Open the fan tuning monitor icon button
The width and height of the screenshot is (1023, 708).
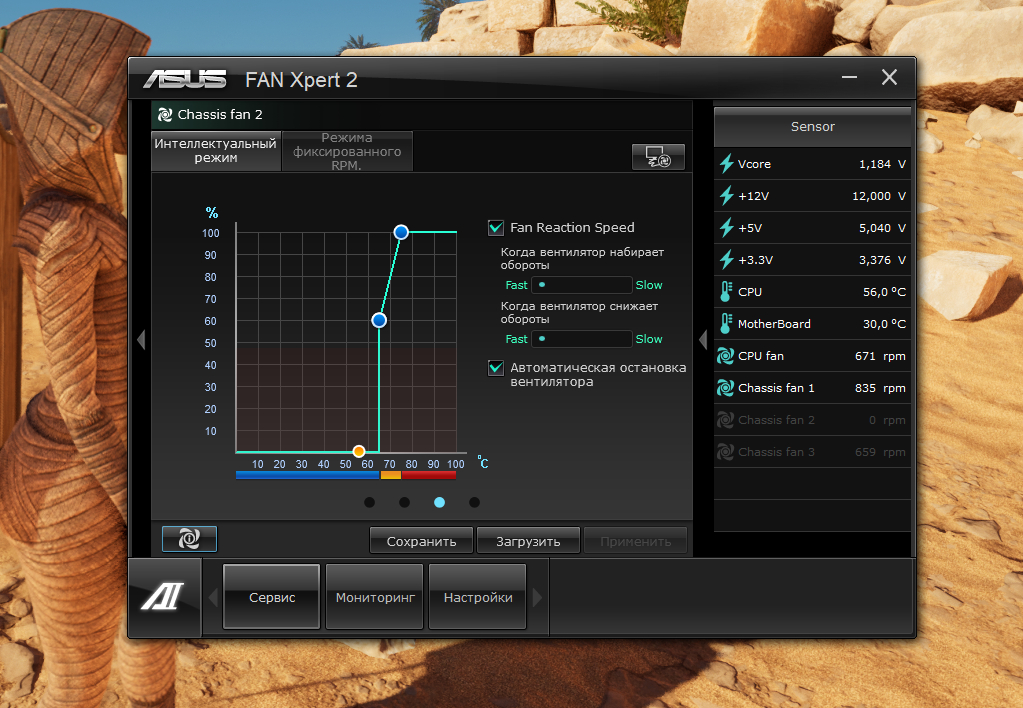[658, 157]
